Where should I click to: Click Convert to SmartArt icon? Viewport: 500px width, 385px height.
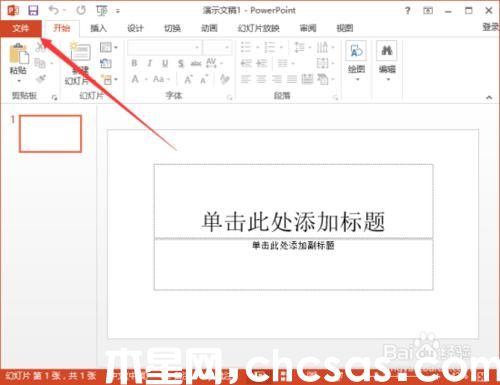[323, 79]
